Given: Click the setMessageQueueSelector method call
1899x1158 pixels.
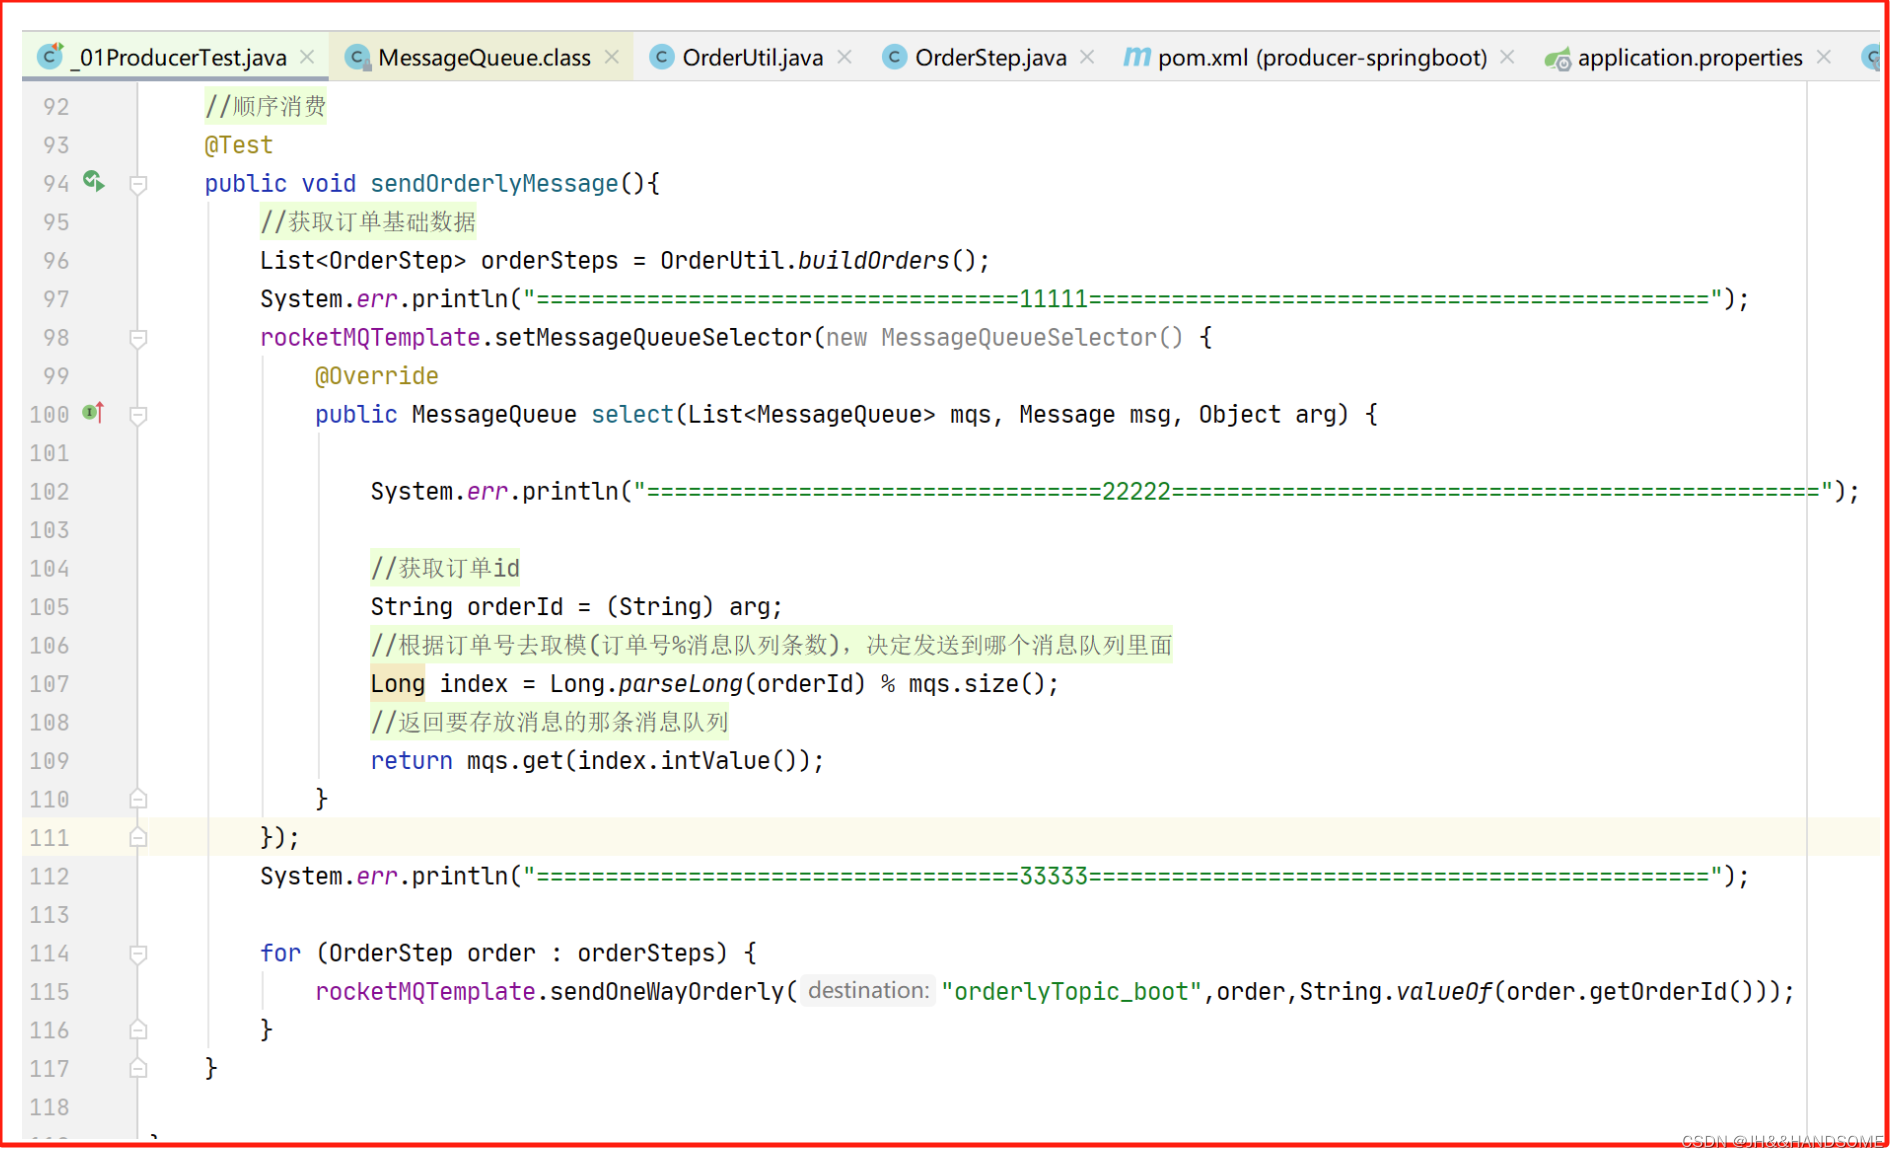Looking at the screenshot, I should click(653, 338).
